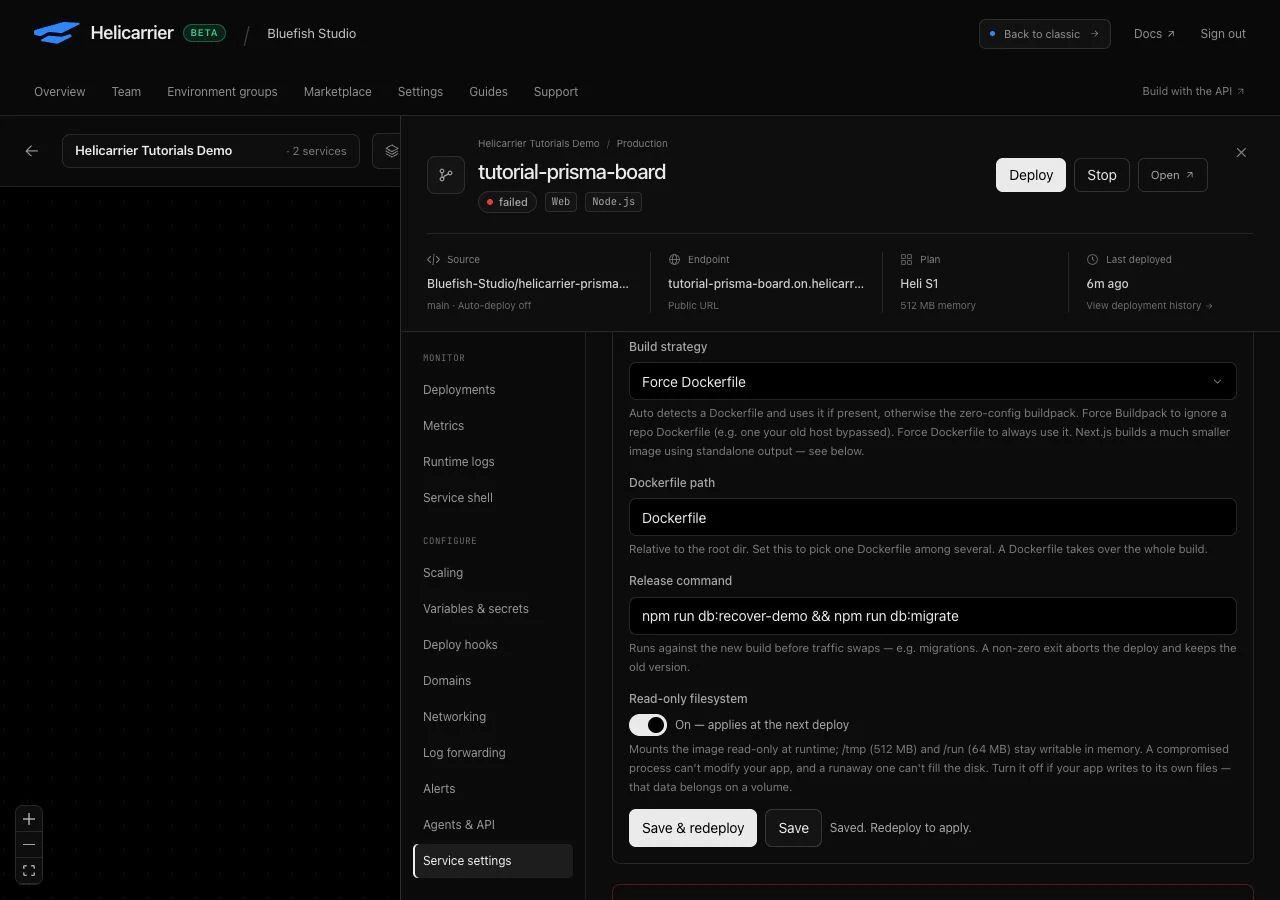This screenshot has height=900, width=1280.
Task: Open Build with the API link
Action: click(1193, 91)
